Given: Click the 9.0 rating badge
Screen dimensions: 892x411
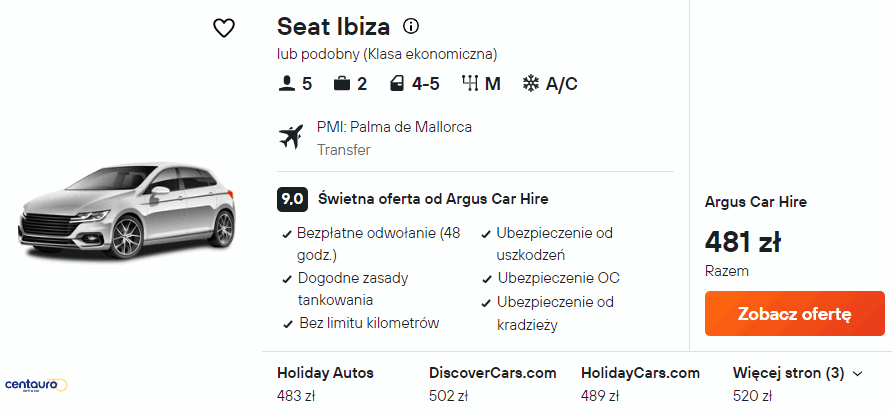Looking at the screenshot, I should coord(292,199).
